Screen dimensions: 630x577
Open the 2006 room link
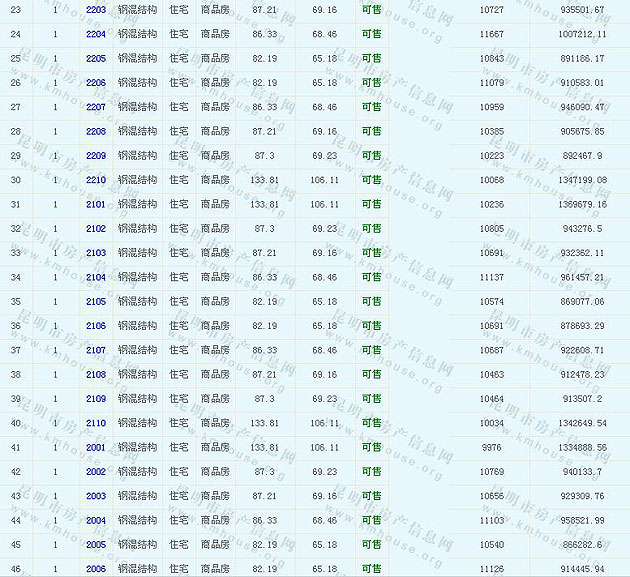(x=96, y=568)
